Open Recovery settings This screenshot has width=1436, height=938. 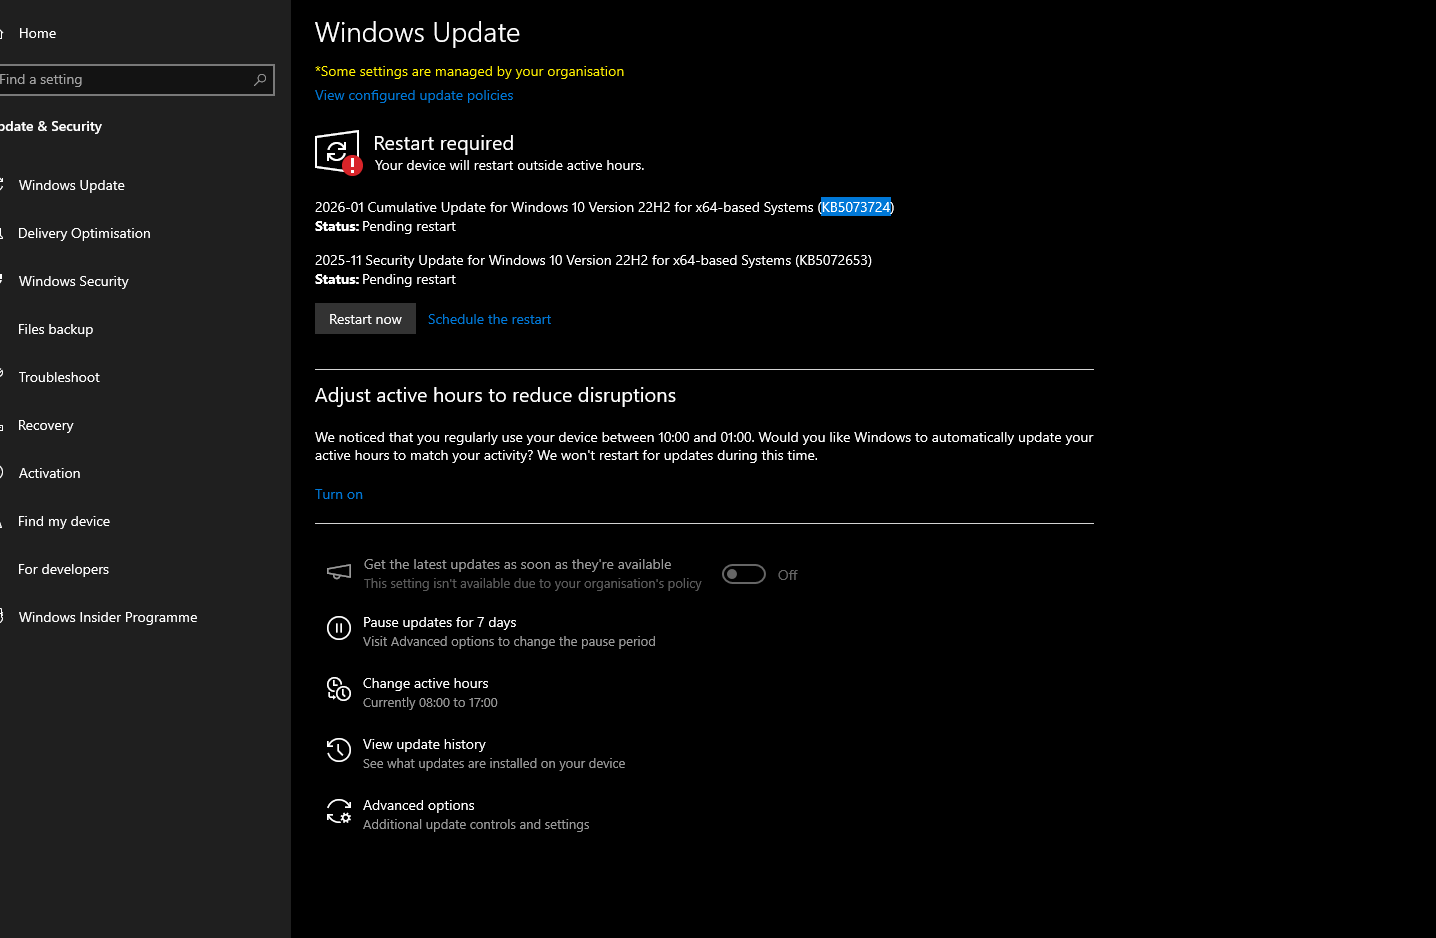point(45,425)
